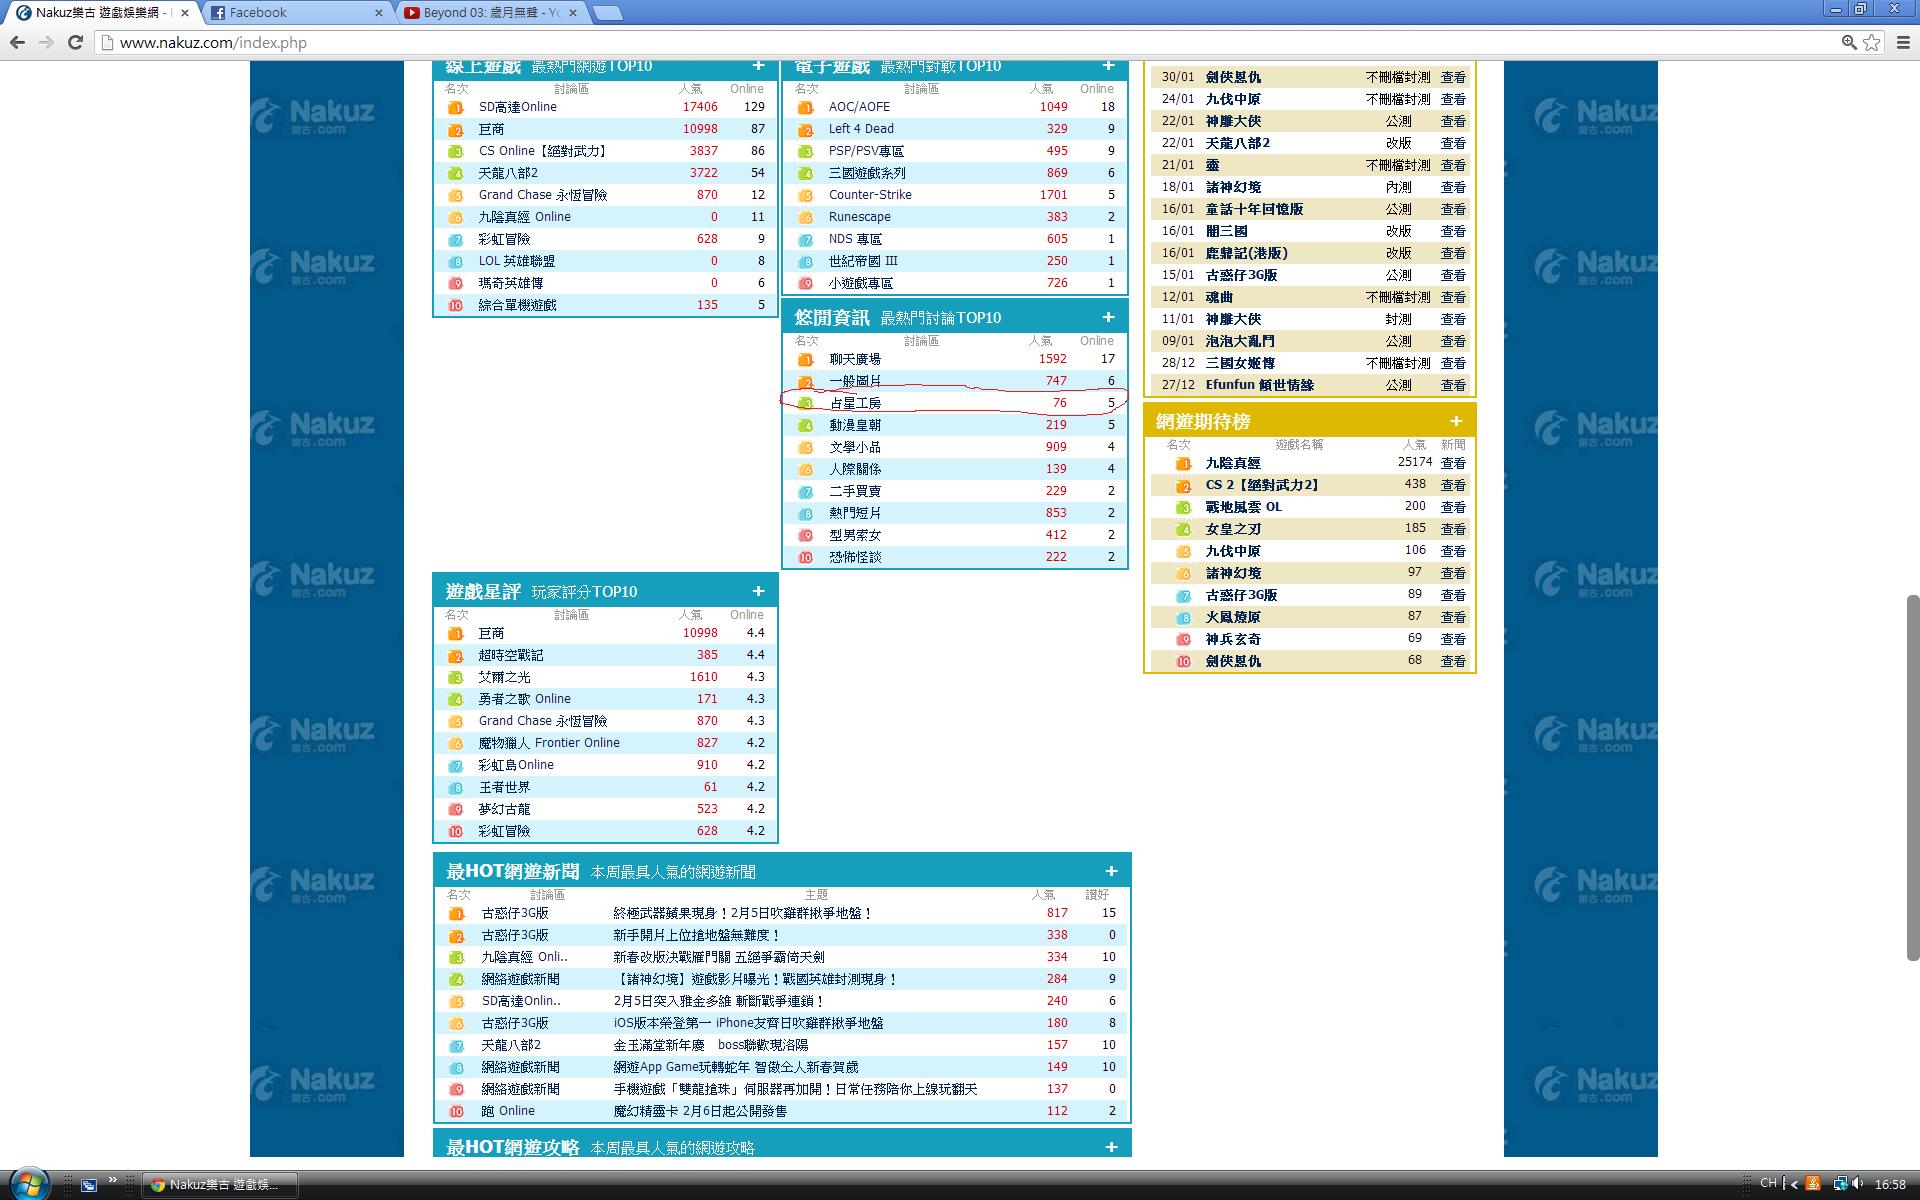
Task: Reload the nakuz.com page
Action: (75, 42)
